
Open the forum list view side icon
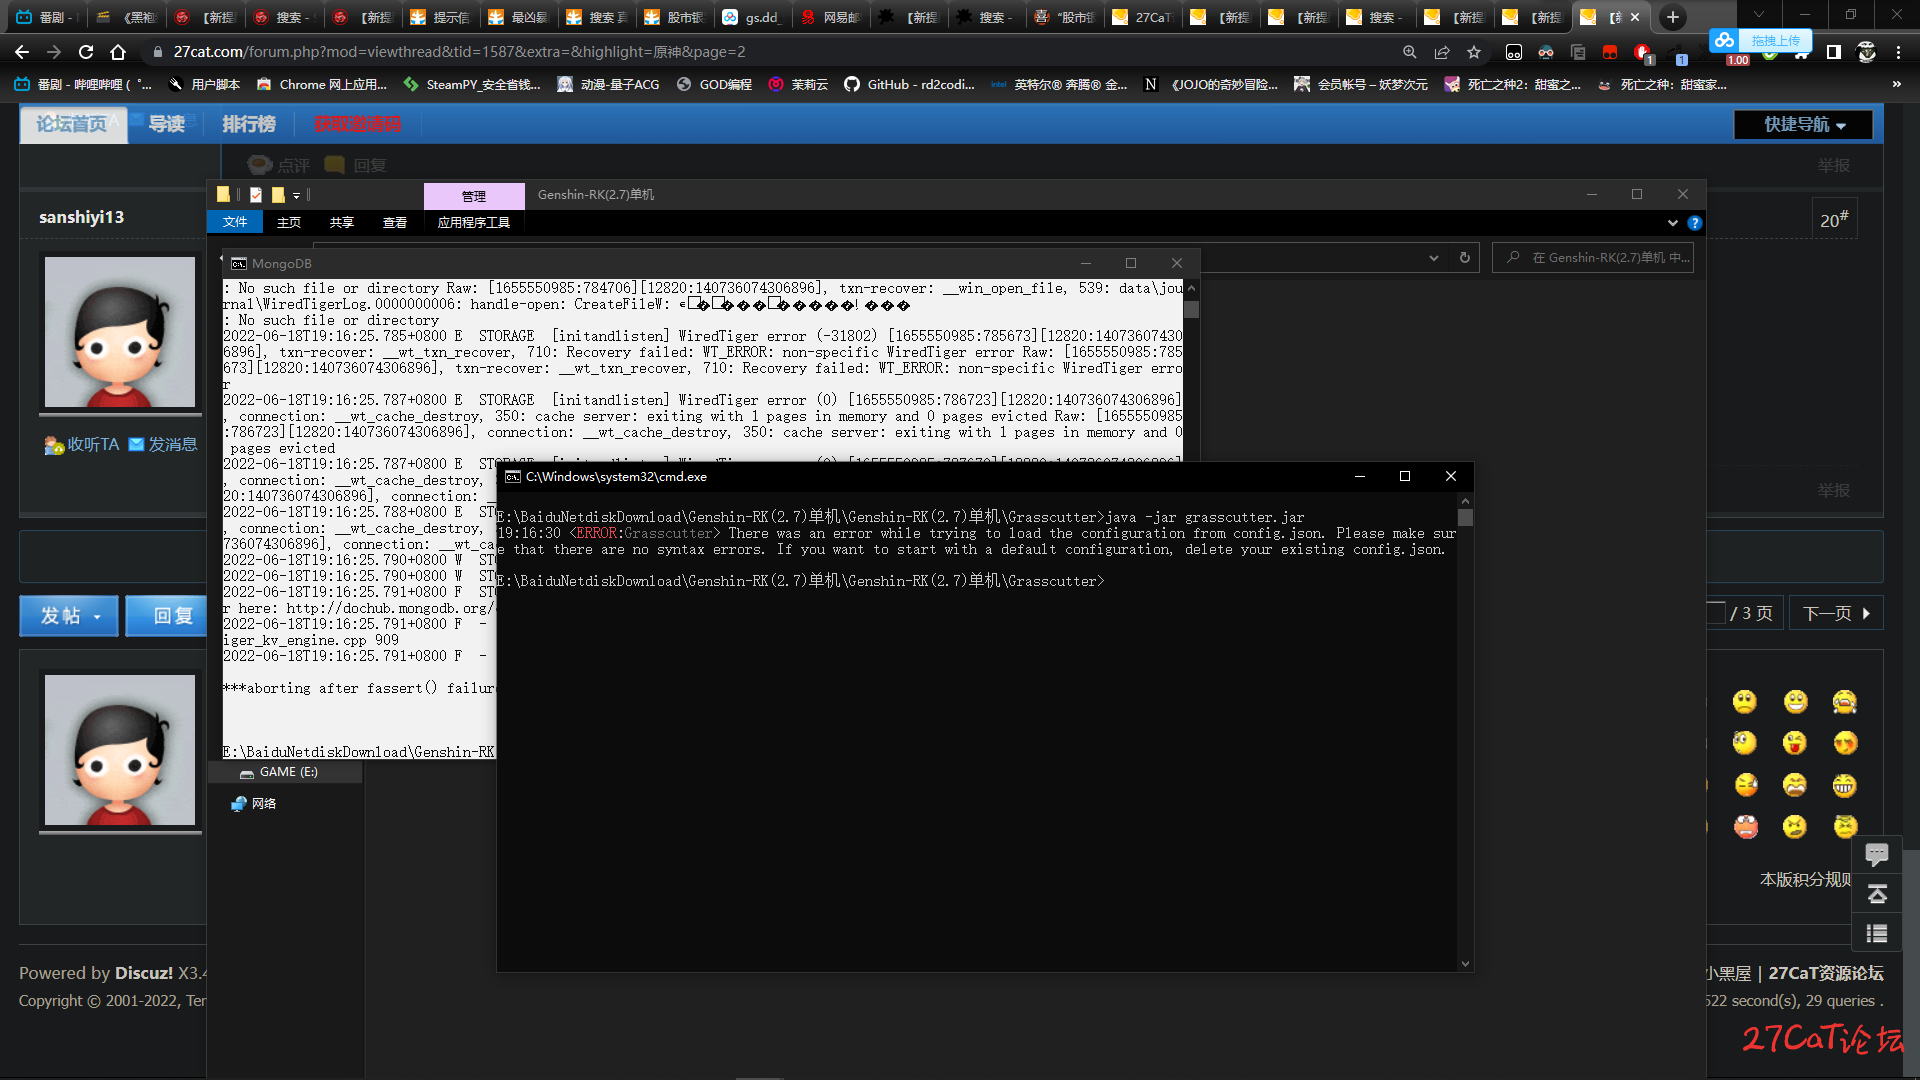pos(1877,933)
